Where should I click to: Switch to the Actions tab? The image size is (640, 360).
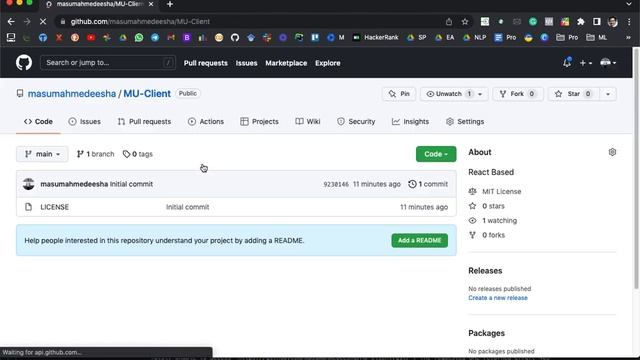point(206,122)
